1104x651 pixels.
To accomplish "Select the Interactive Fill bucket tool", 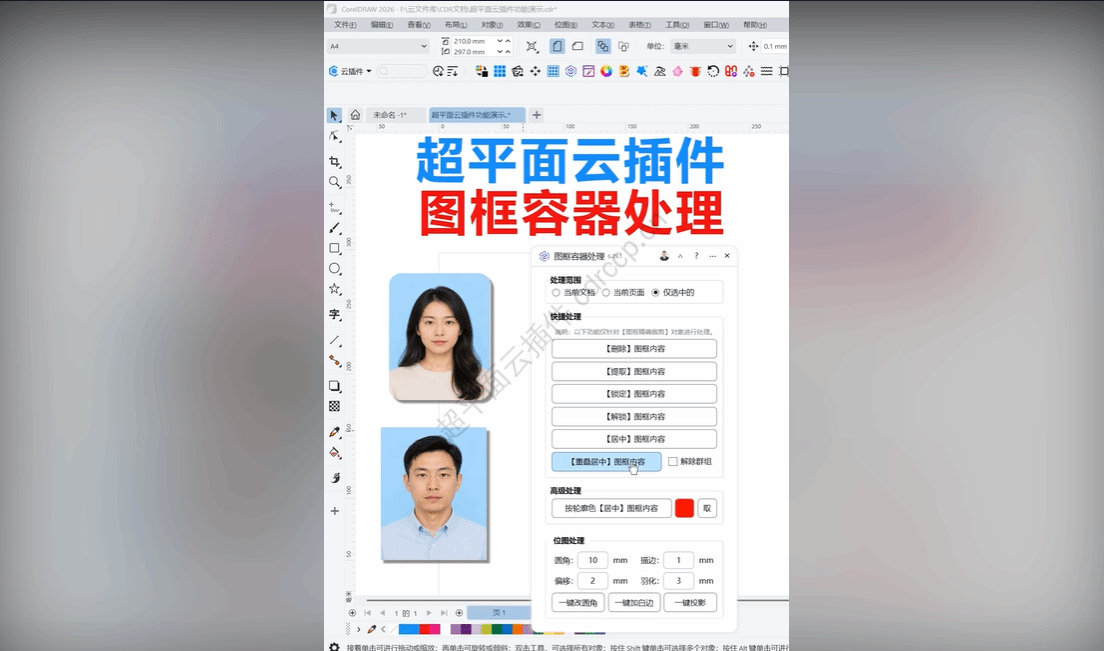I will [x=334, y=453].
